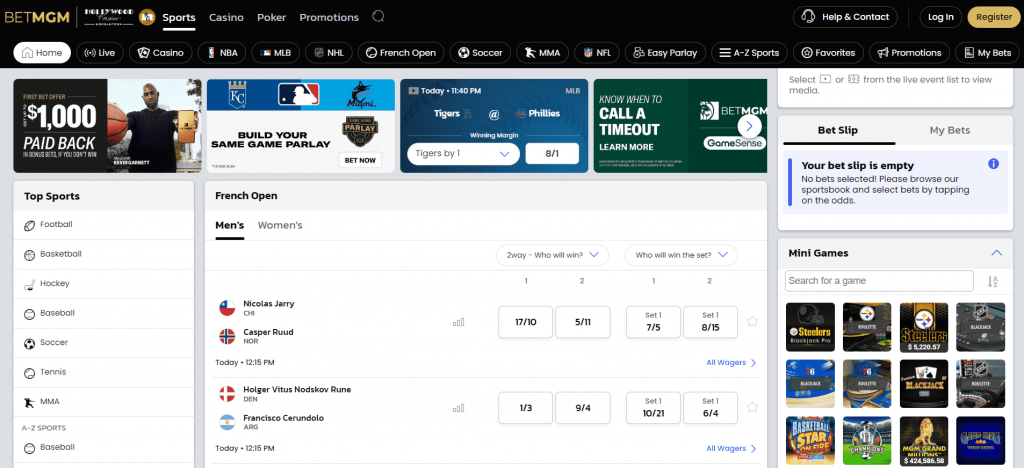Viewport: 1024px width, 468px height.
Task: Select Basketball in Top Sports
Action: 104,255
